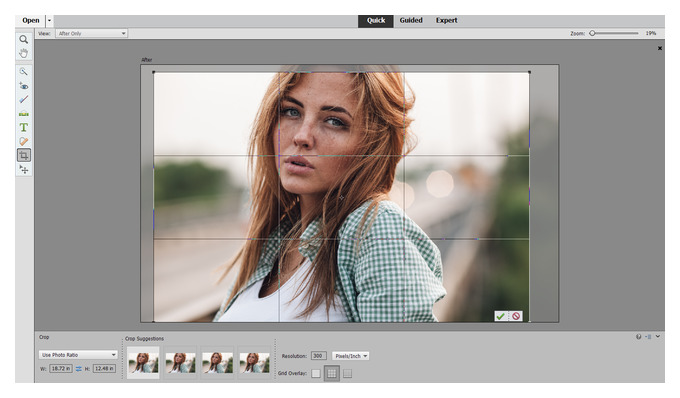Choose the rule of thirds overlay
This screenshot has width=680, height=398.
[332, 373]
